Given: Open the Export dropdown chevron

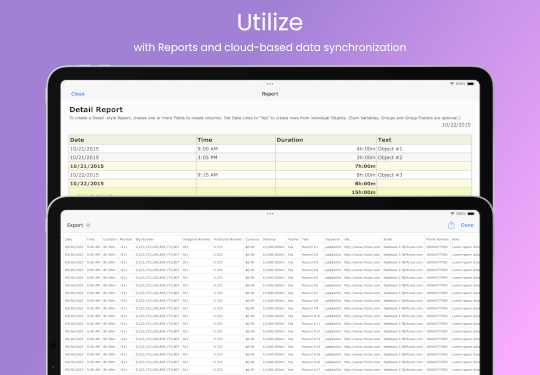Looking at the screenshot, I should pos(88,225).
